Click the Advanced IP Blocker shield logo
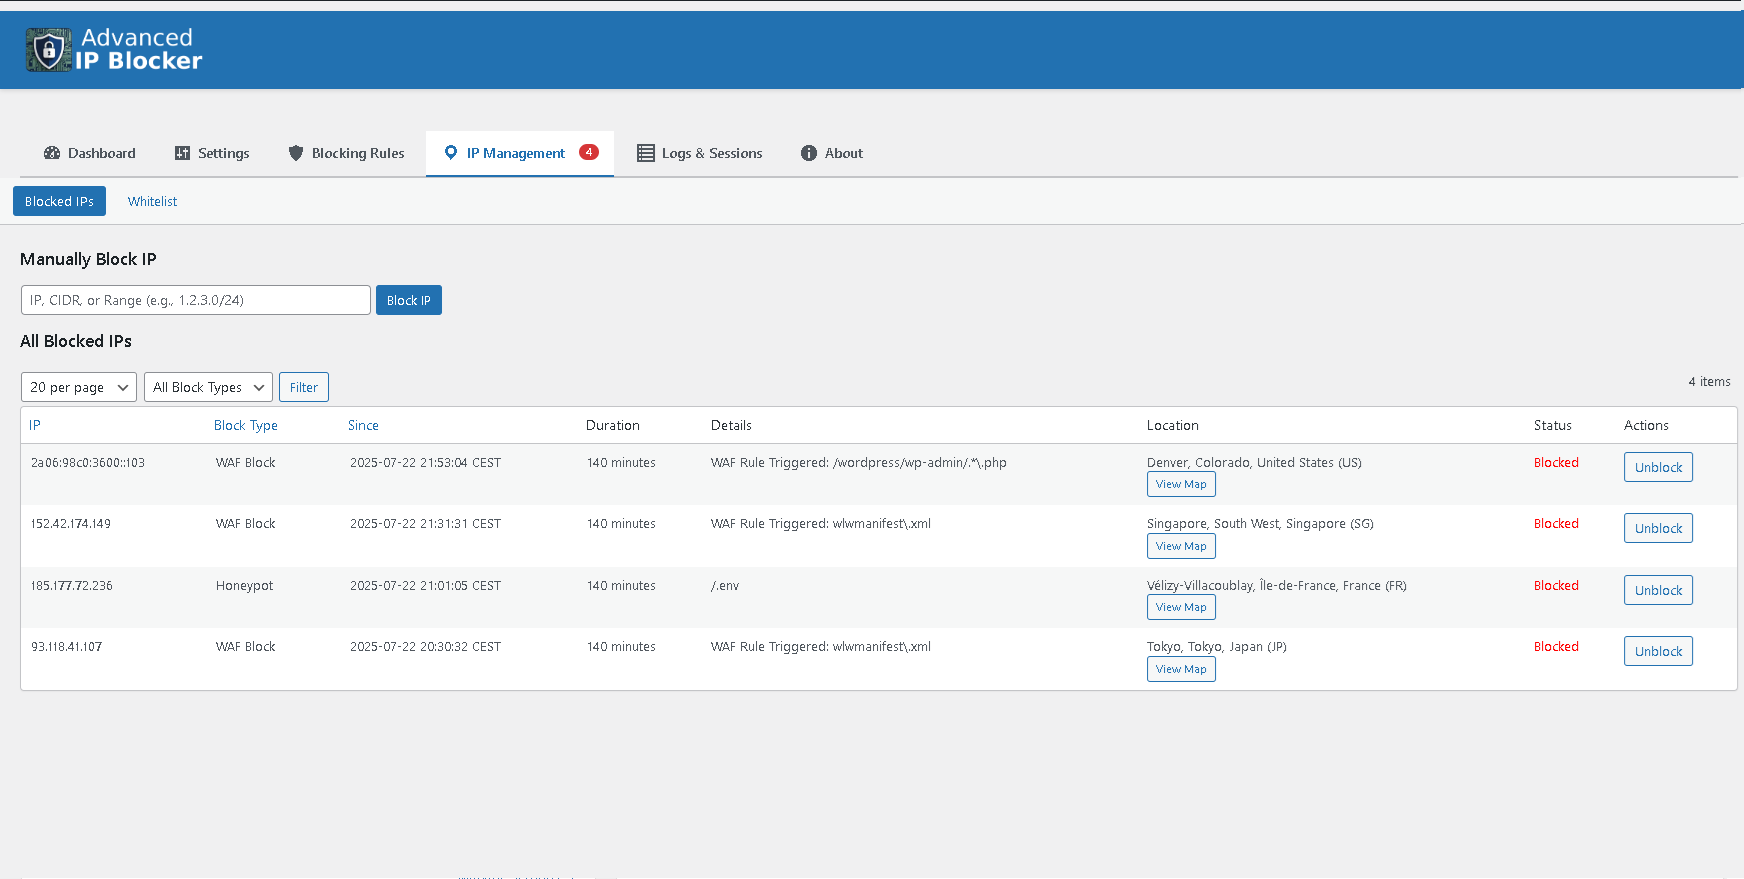Viewport: 1744px width, 879px height. point(48,50)
